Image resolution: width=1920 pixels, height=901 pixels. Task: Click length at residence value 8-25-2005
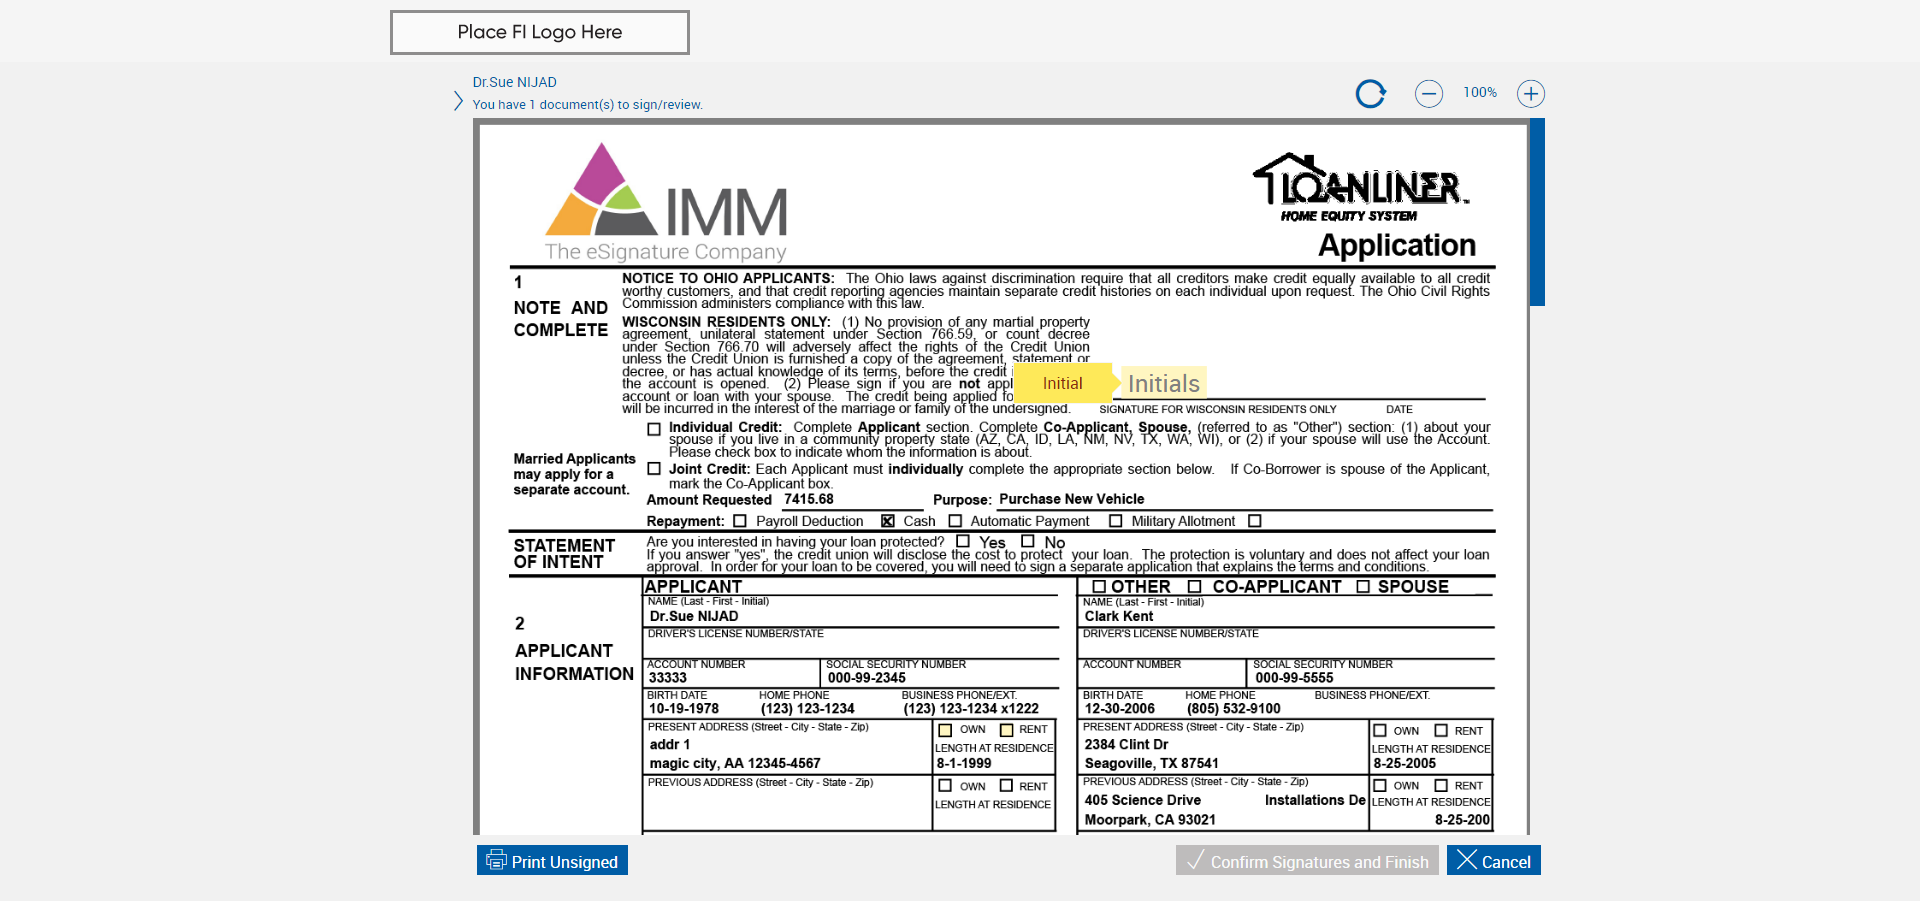pyautogui.click(x=1405, y=763)
